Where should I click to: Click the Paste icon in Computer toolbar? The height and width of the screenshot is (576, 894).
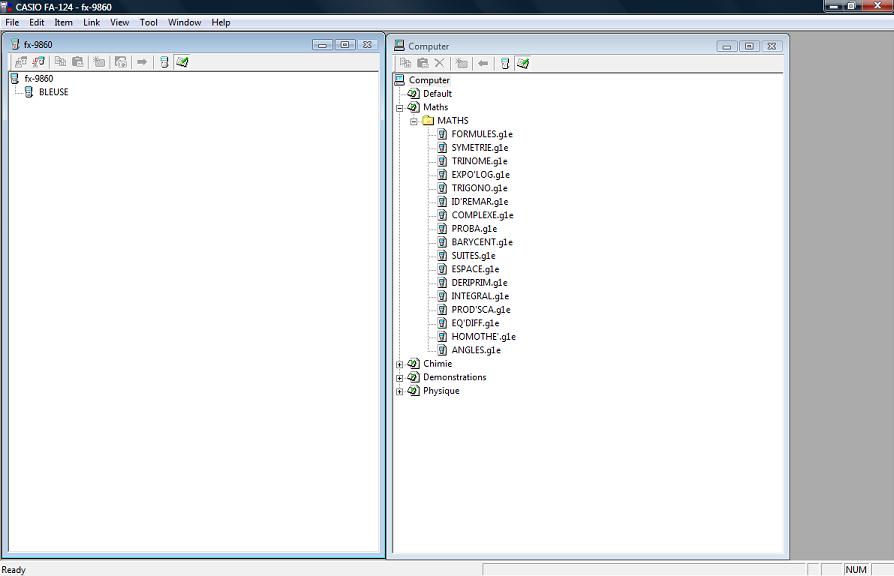pos(423,63)
